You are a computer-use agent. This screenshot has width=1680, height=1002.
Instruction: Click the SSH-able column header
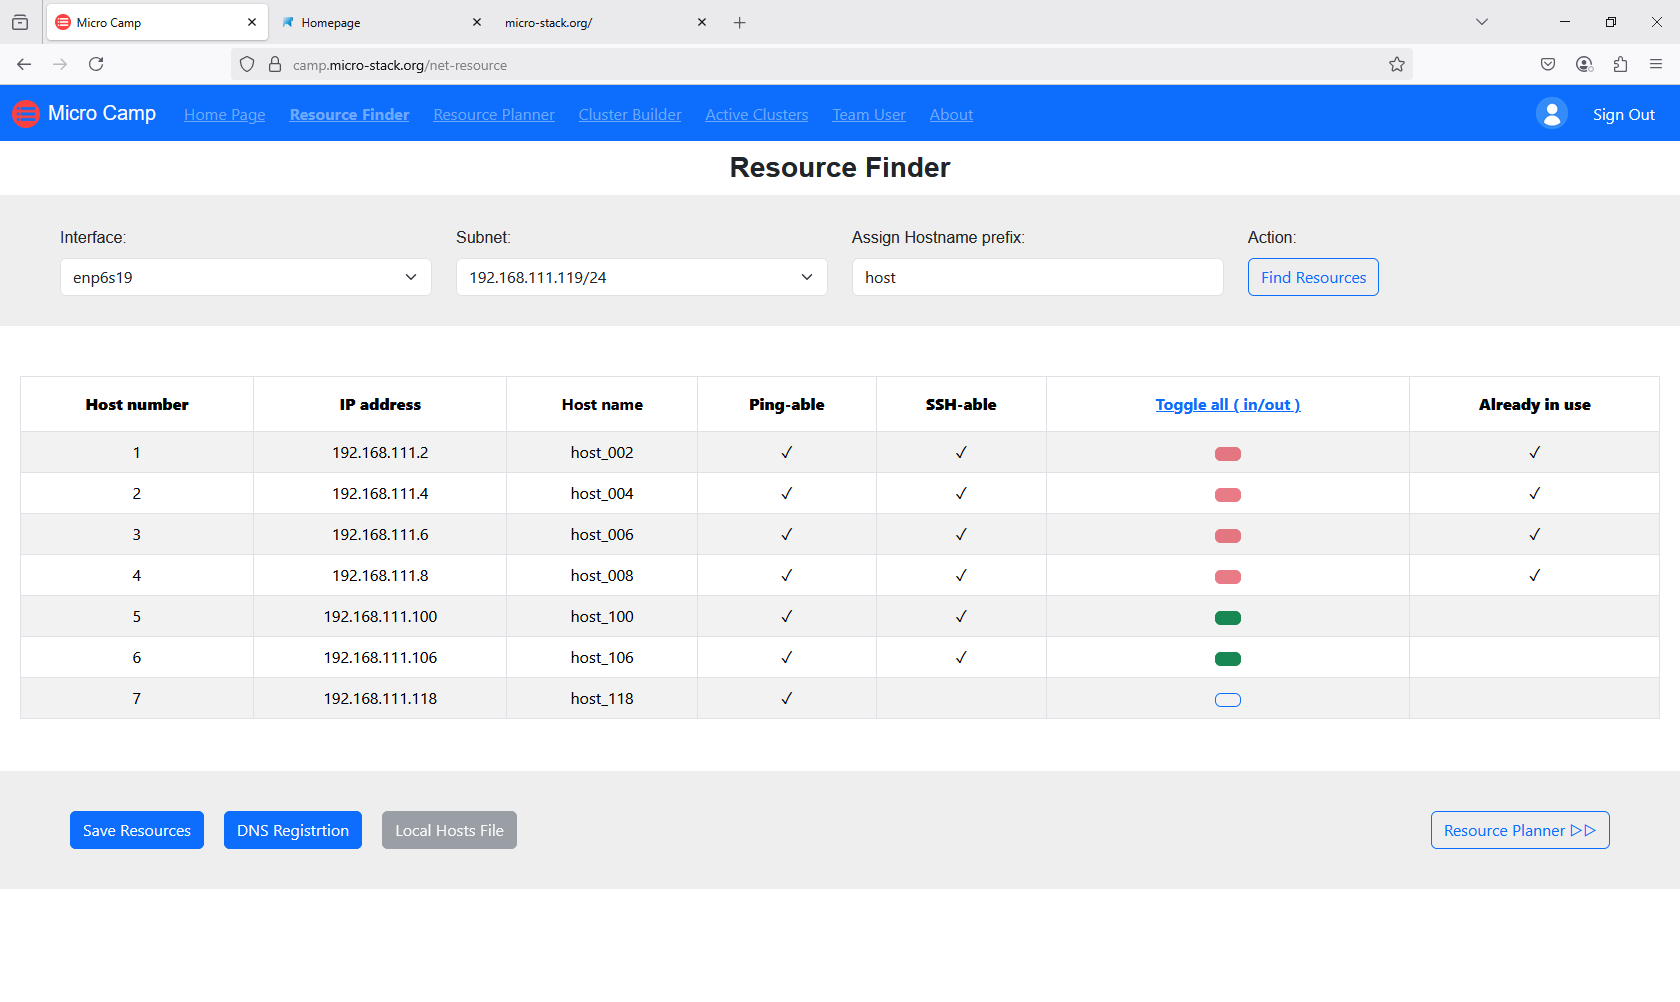(x=961, y=405)
